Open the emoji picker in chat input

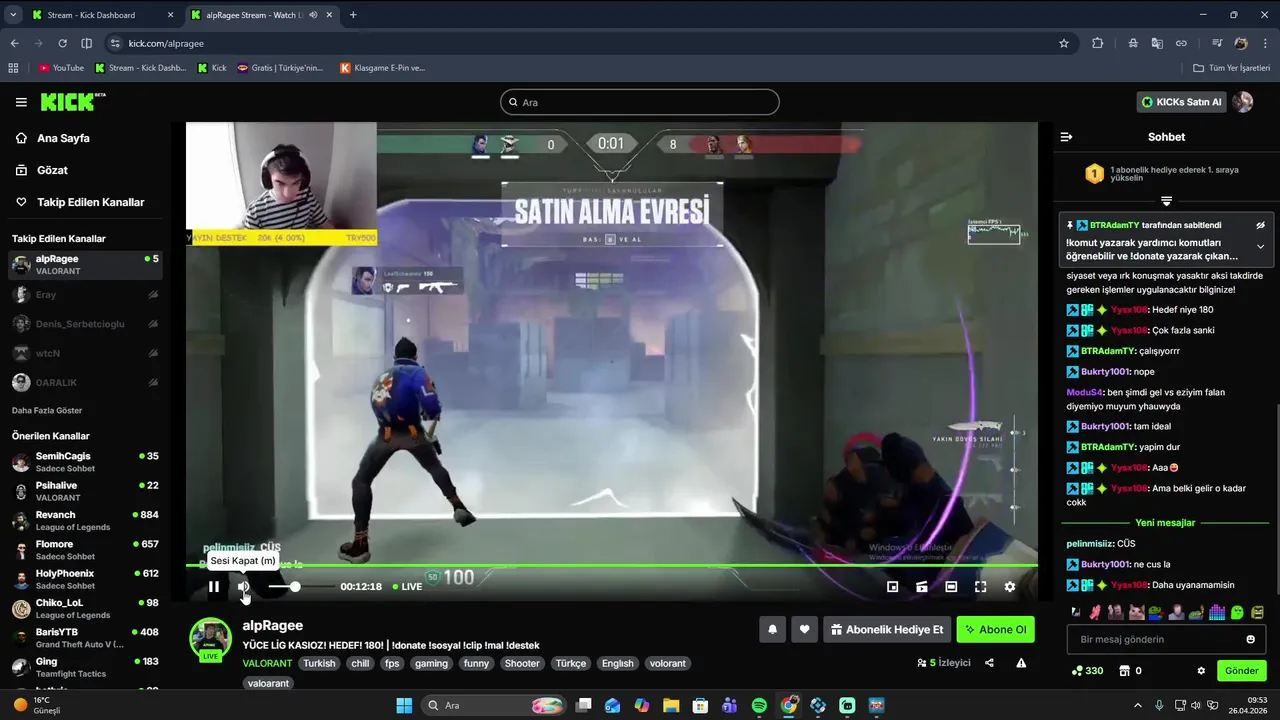[x=1251, y=639]
